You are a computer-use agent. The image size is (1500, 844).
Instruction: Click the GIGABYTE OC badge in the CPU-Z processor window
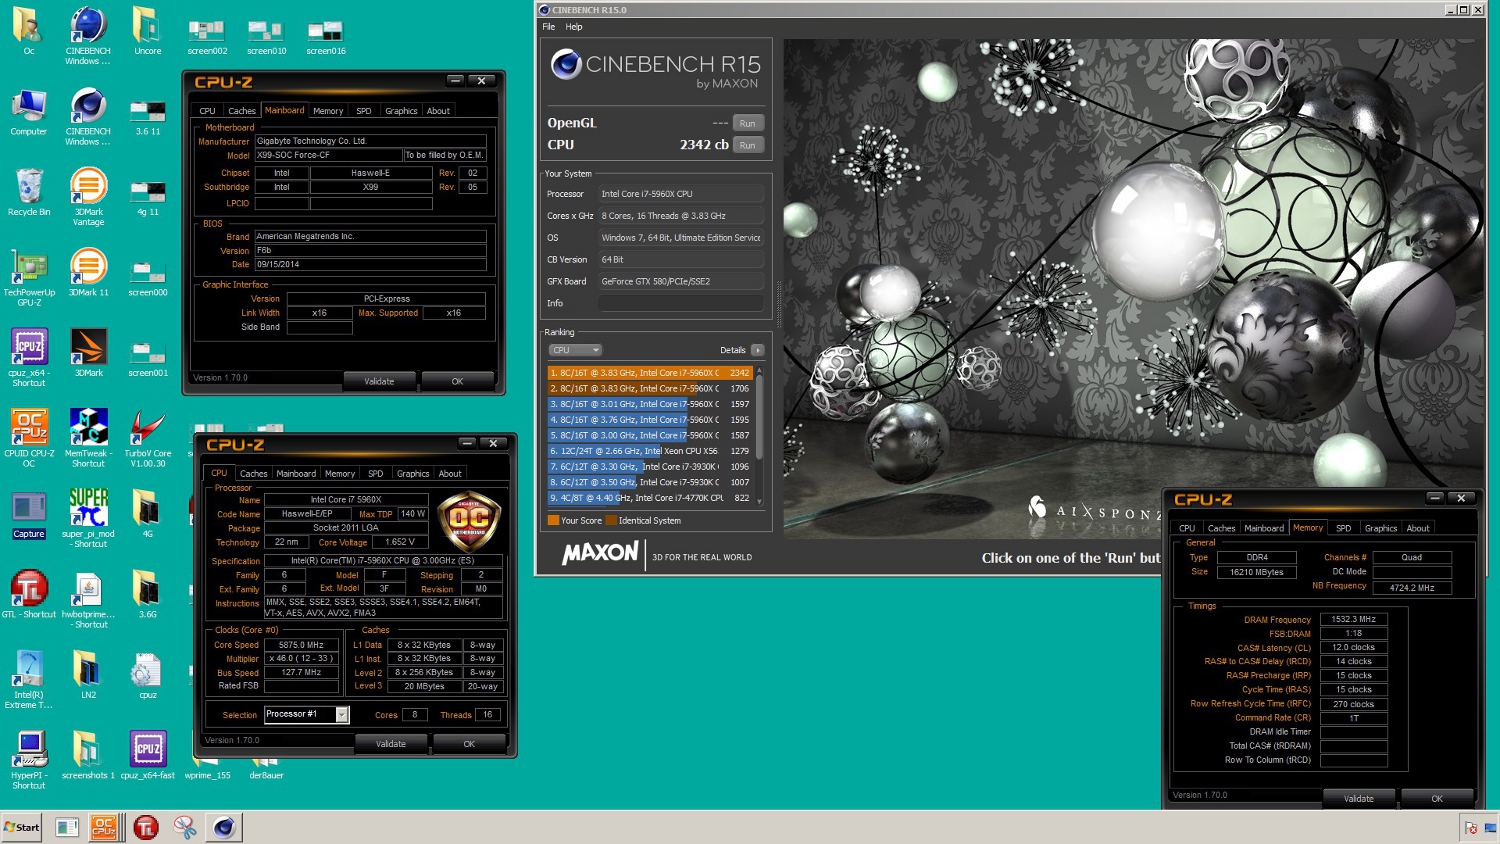(x=469, y=519)
